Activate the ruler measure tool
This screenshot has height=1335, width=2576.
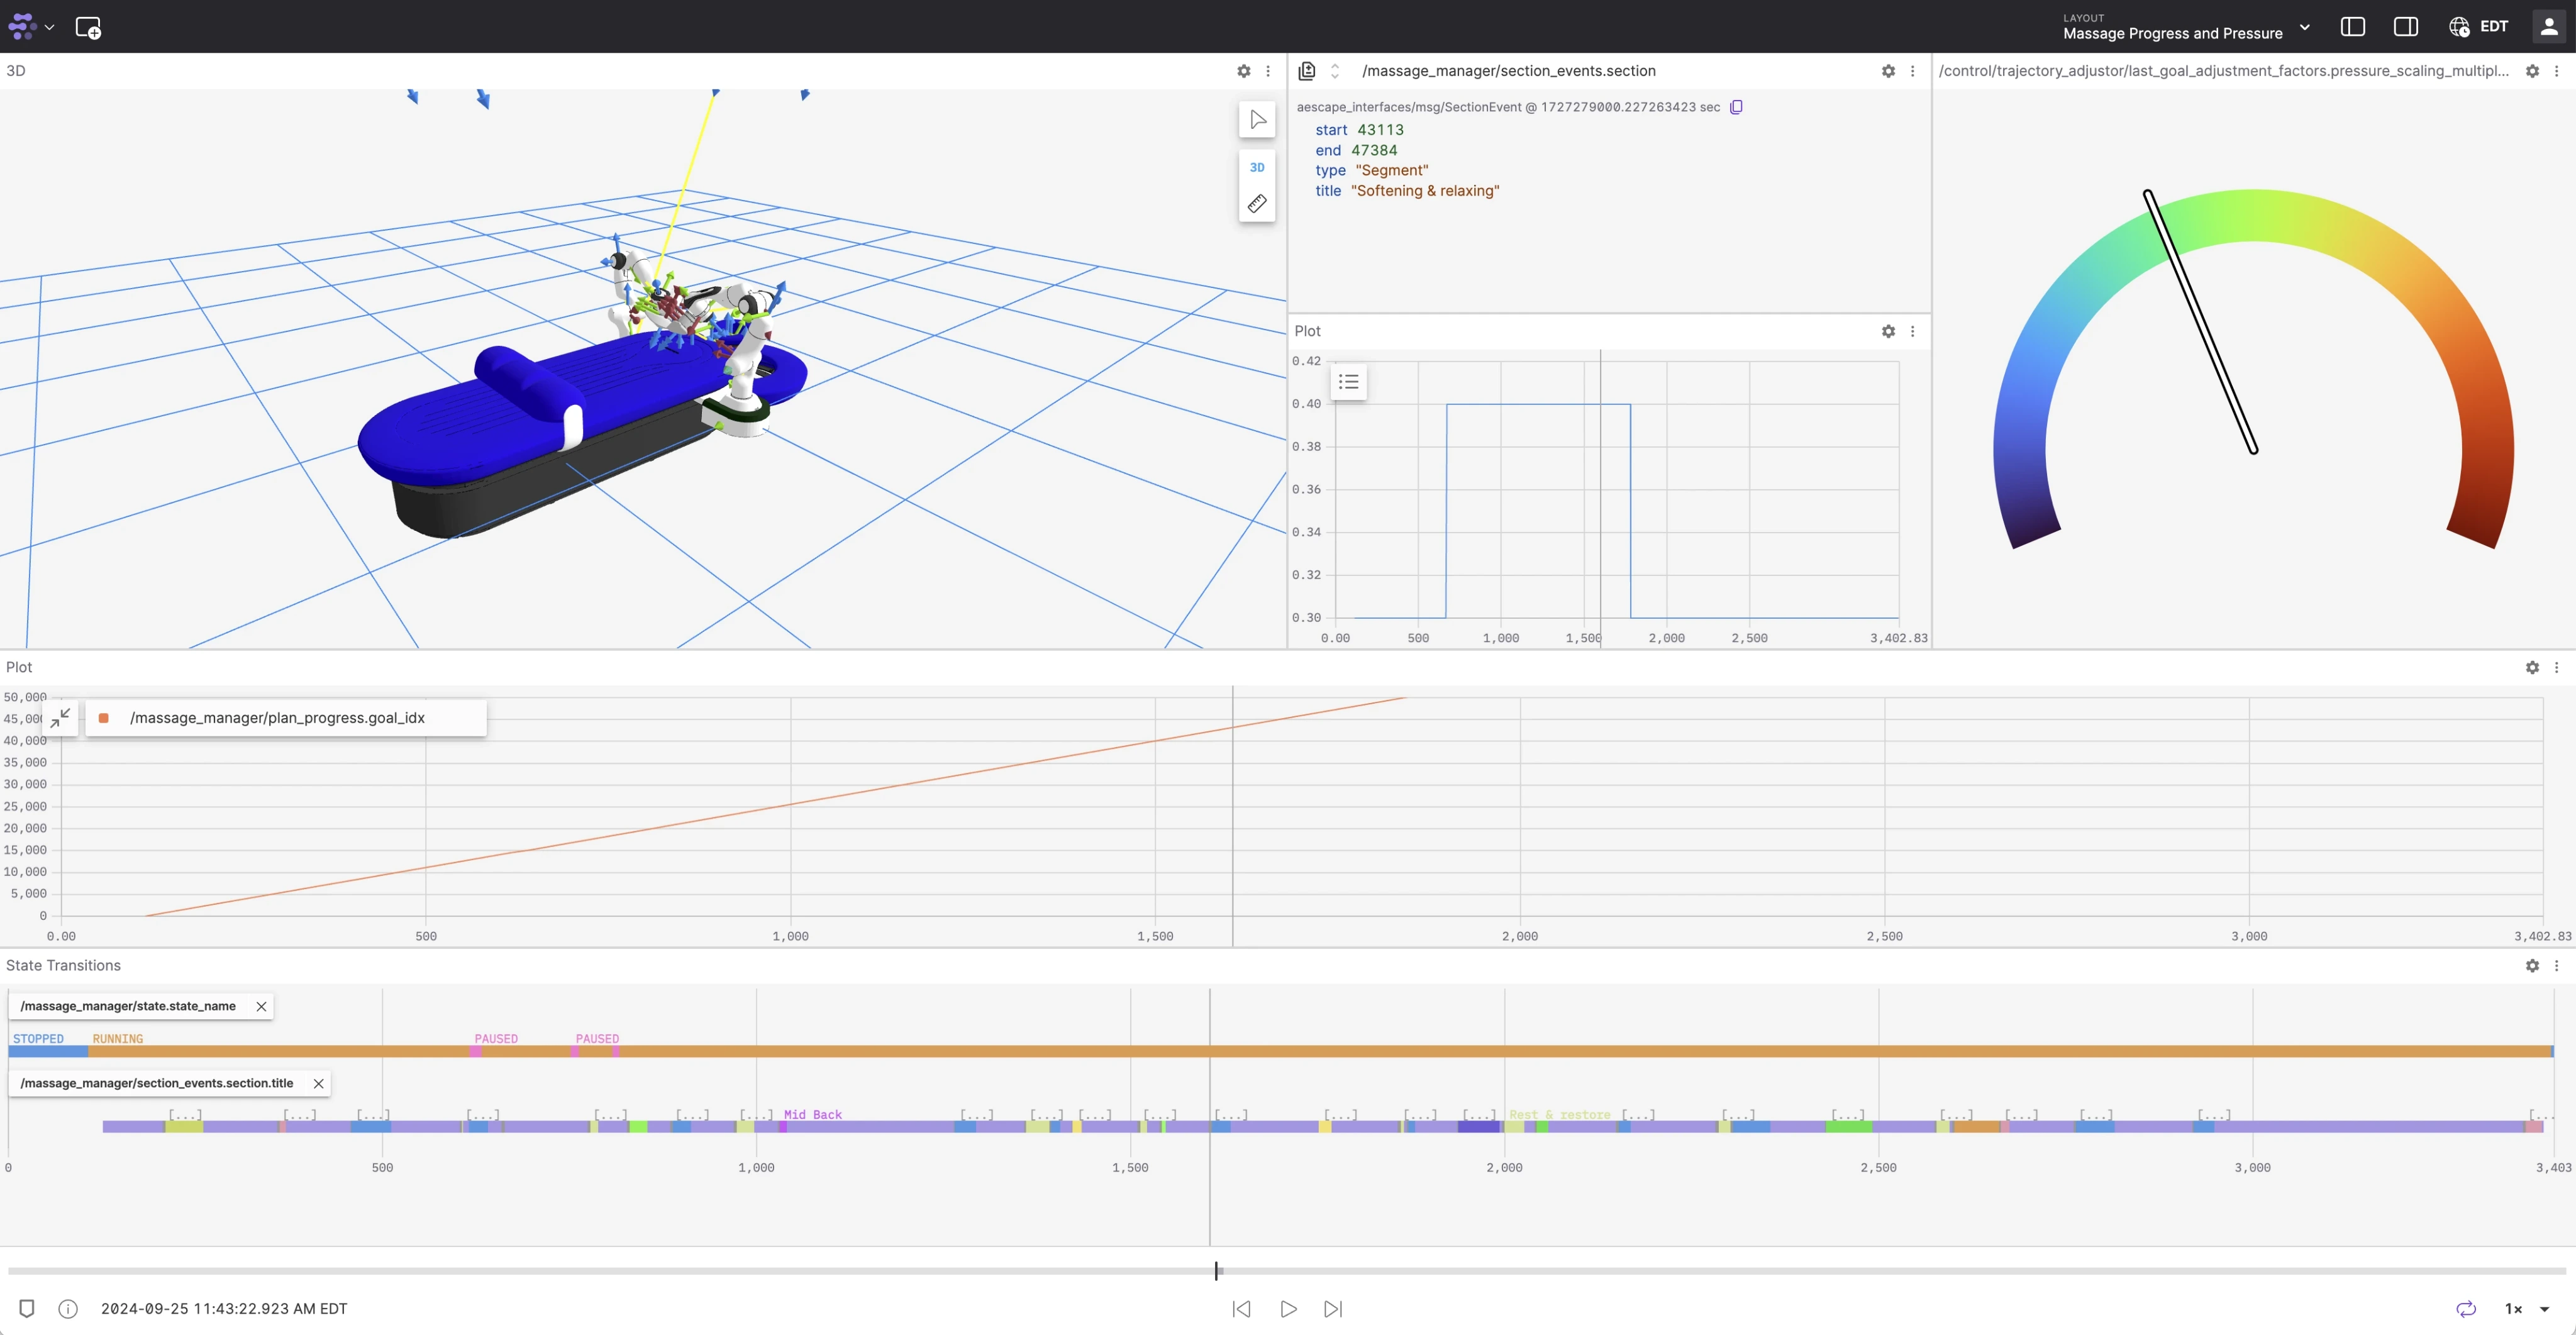click(1257, 204)
